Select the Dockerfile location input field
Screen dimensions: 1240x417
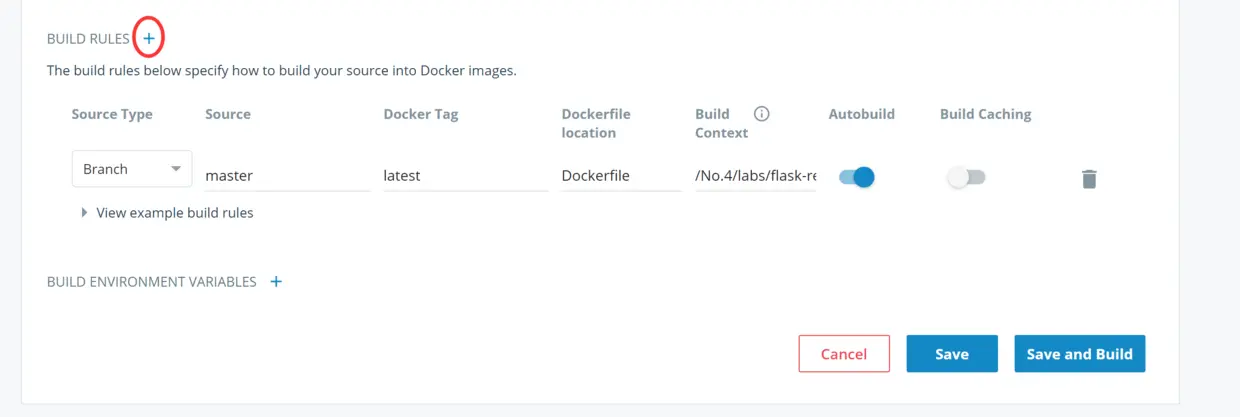tap(620, 176)
